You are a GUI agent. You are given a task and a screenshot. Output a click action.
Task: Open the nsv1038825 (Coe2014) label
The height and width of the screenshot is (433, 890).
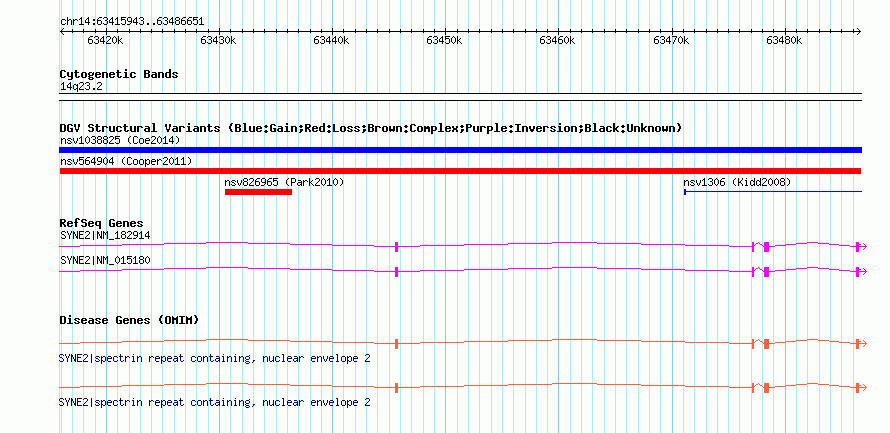pos(120,140)
